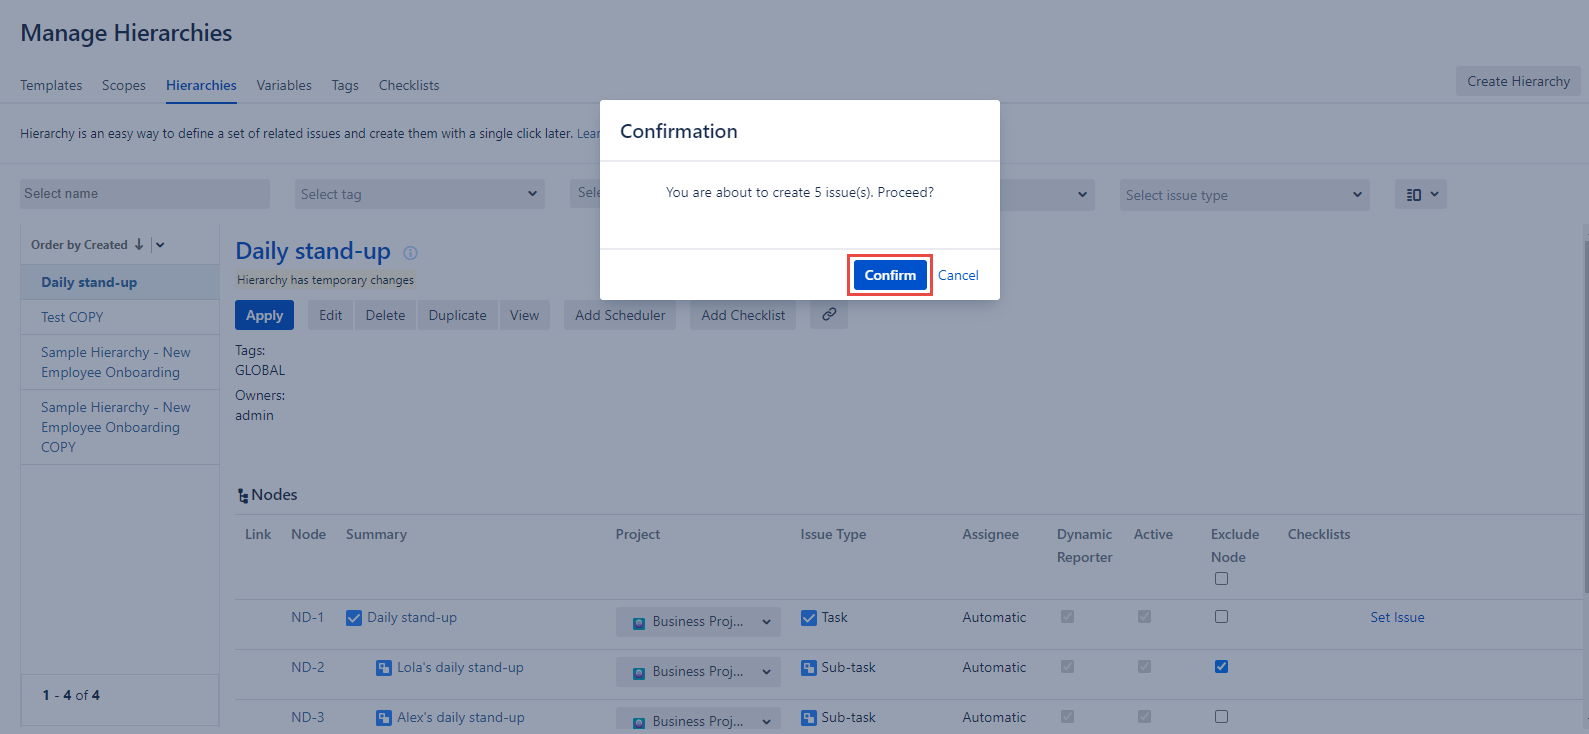
Task: Switch to the Templates tab
Action: (x=51, y=85)
